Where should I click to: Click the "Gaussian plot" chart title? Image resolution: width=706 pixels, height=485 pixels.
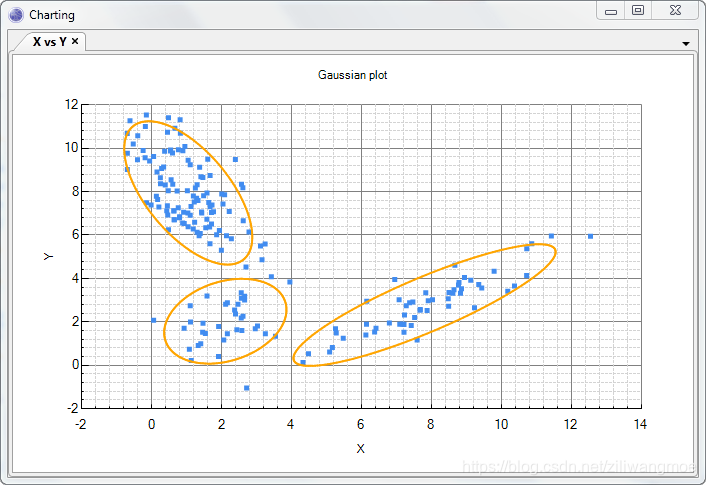pos(353,75)
